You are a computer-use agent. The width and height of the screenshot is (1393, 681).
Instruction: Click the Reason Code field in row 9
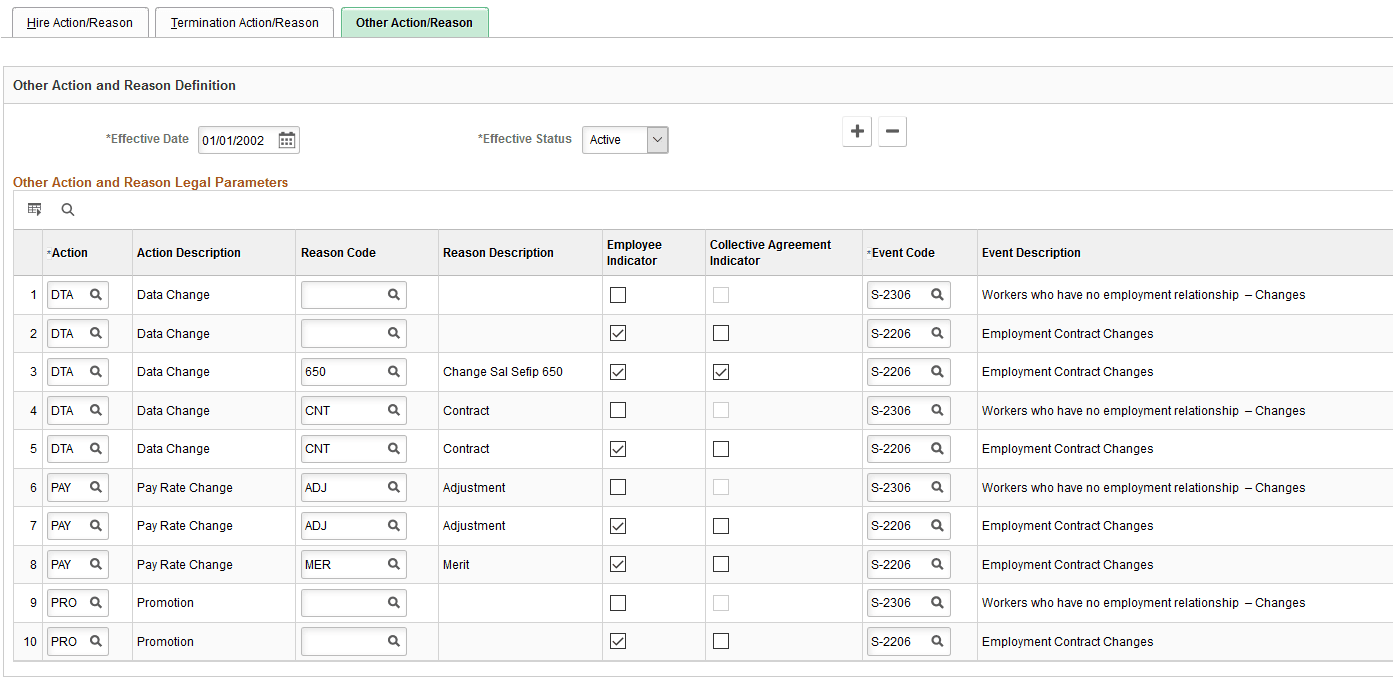(x=344, y=603)
